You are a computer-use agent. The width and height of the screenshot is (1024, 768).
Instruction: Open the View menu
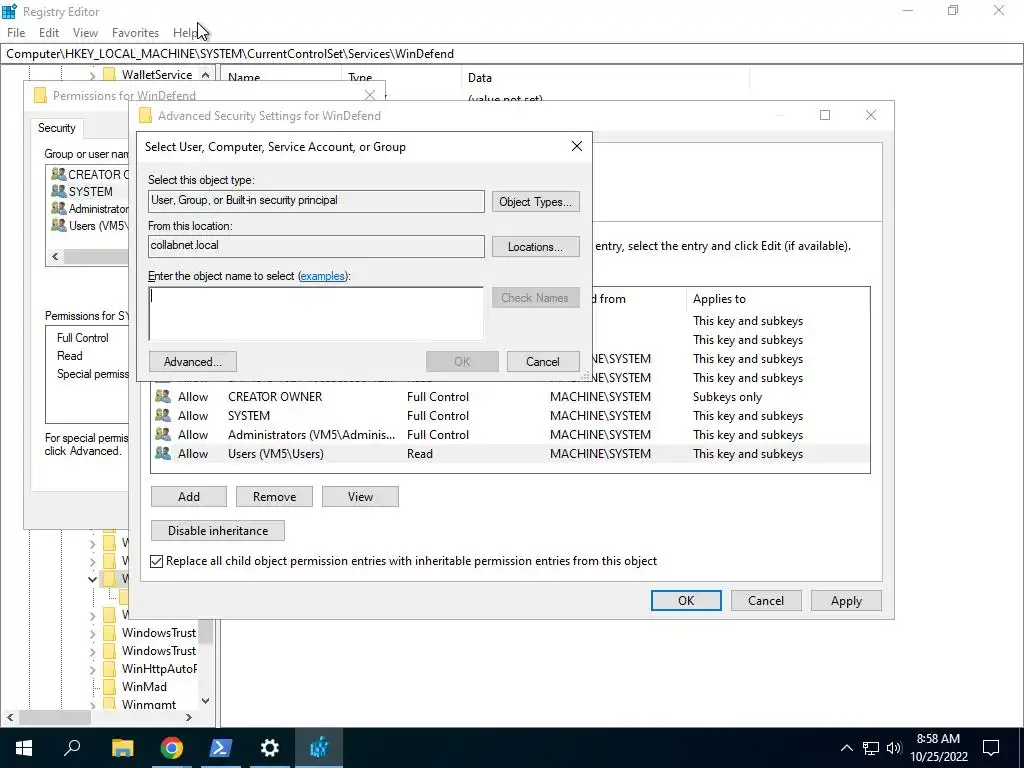click(85, 33)
